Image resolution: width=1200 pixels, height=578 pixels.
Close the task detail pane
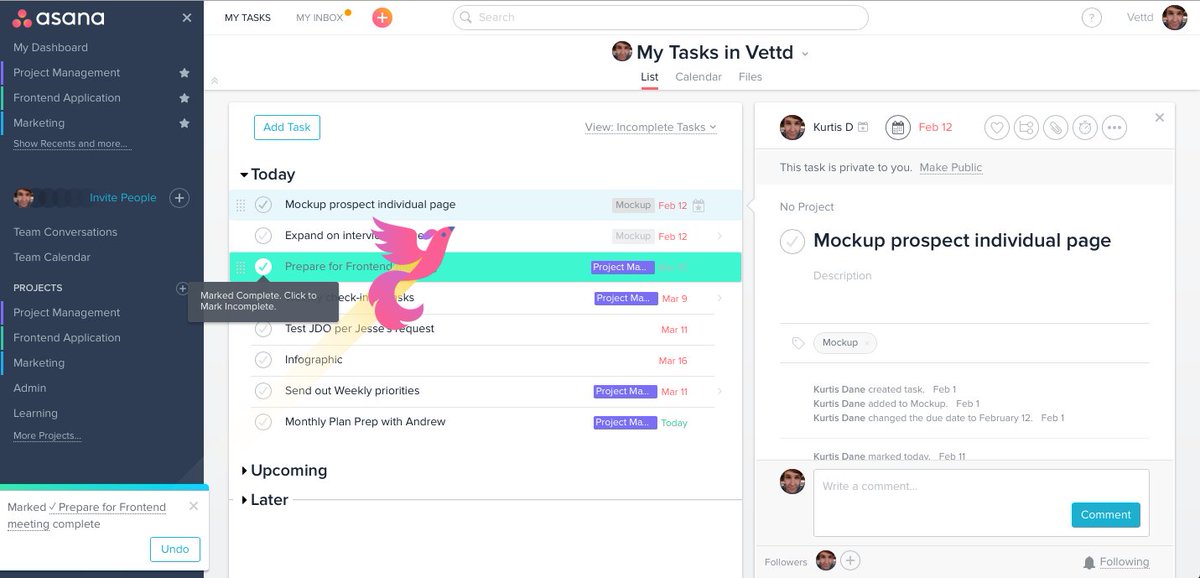[1160, 117]
